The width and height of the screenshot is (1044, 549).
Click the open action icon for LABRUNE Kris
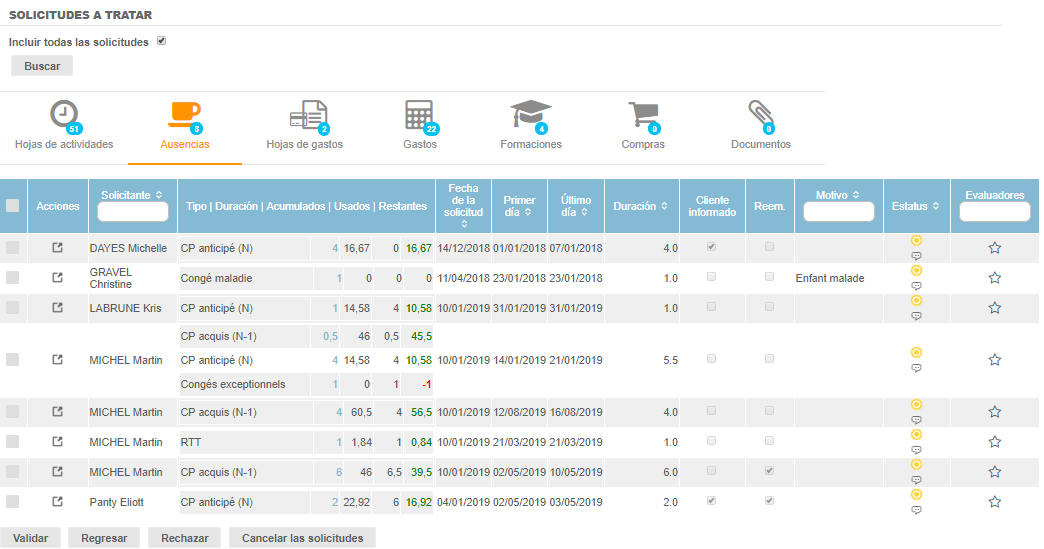point(58,308)
